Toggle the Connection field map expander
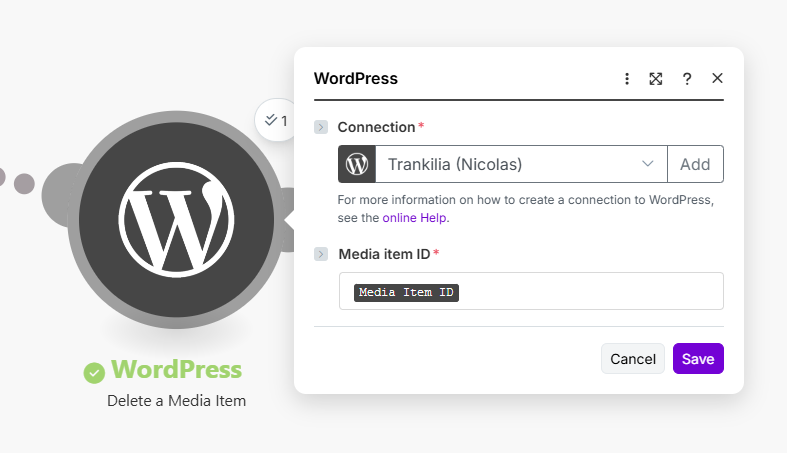Screen dimensions: 787x453 coord(321,127)
